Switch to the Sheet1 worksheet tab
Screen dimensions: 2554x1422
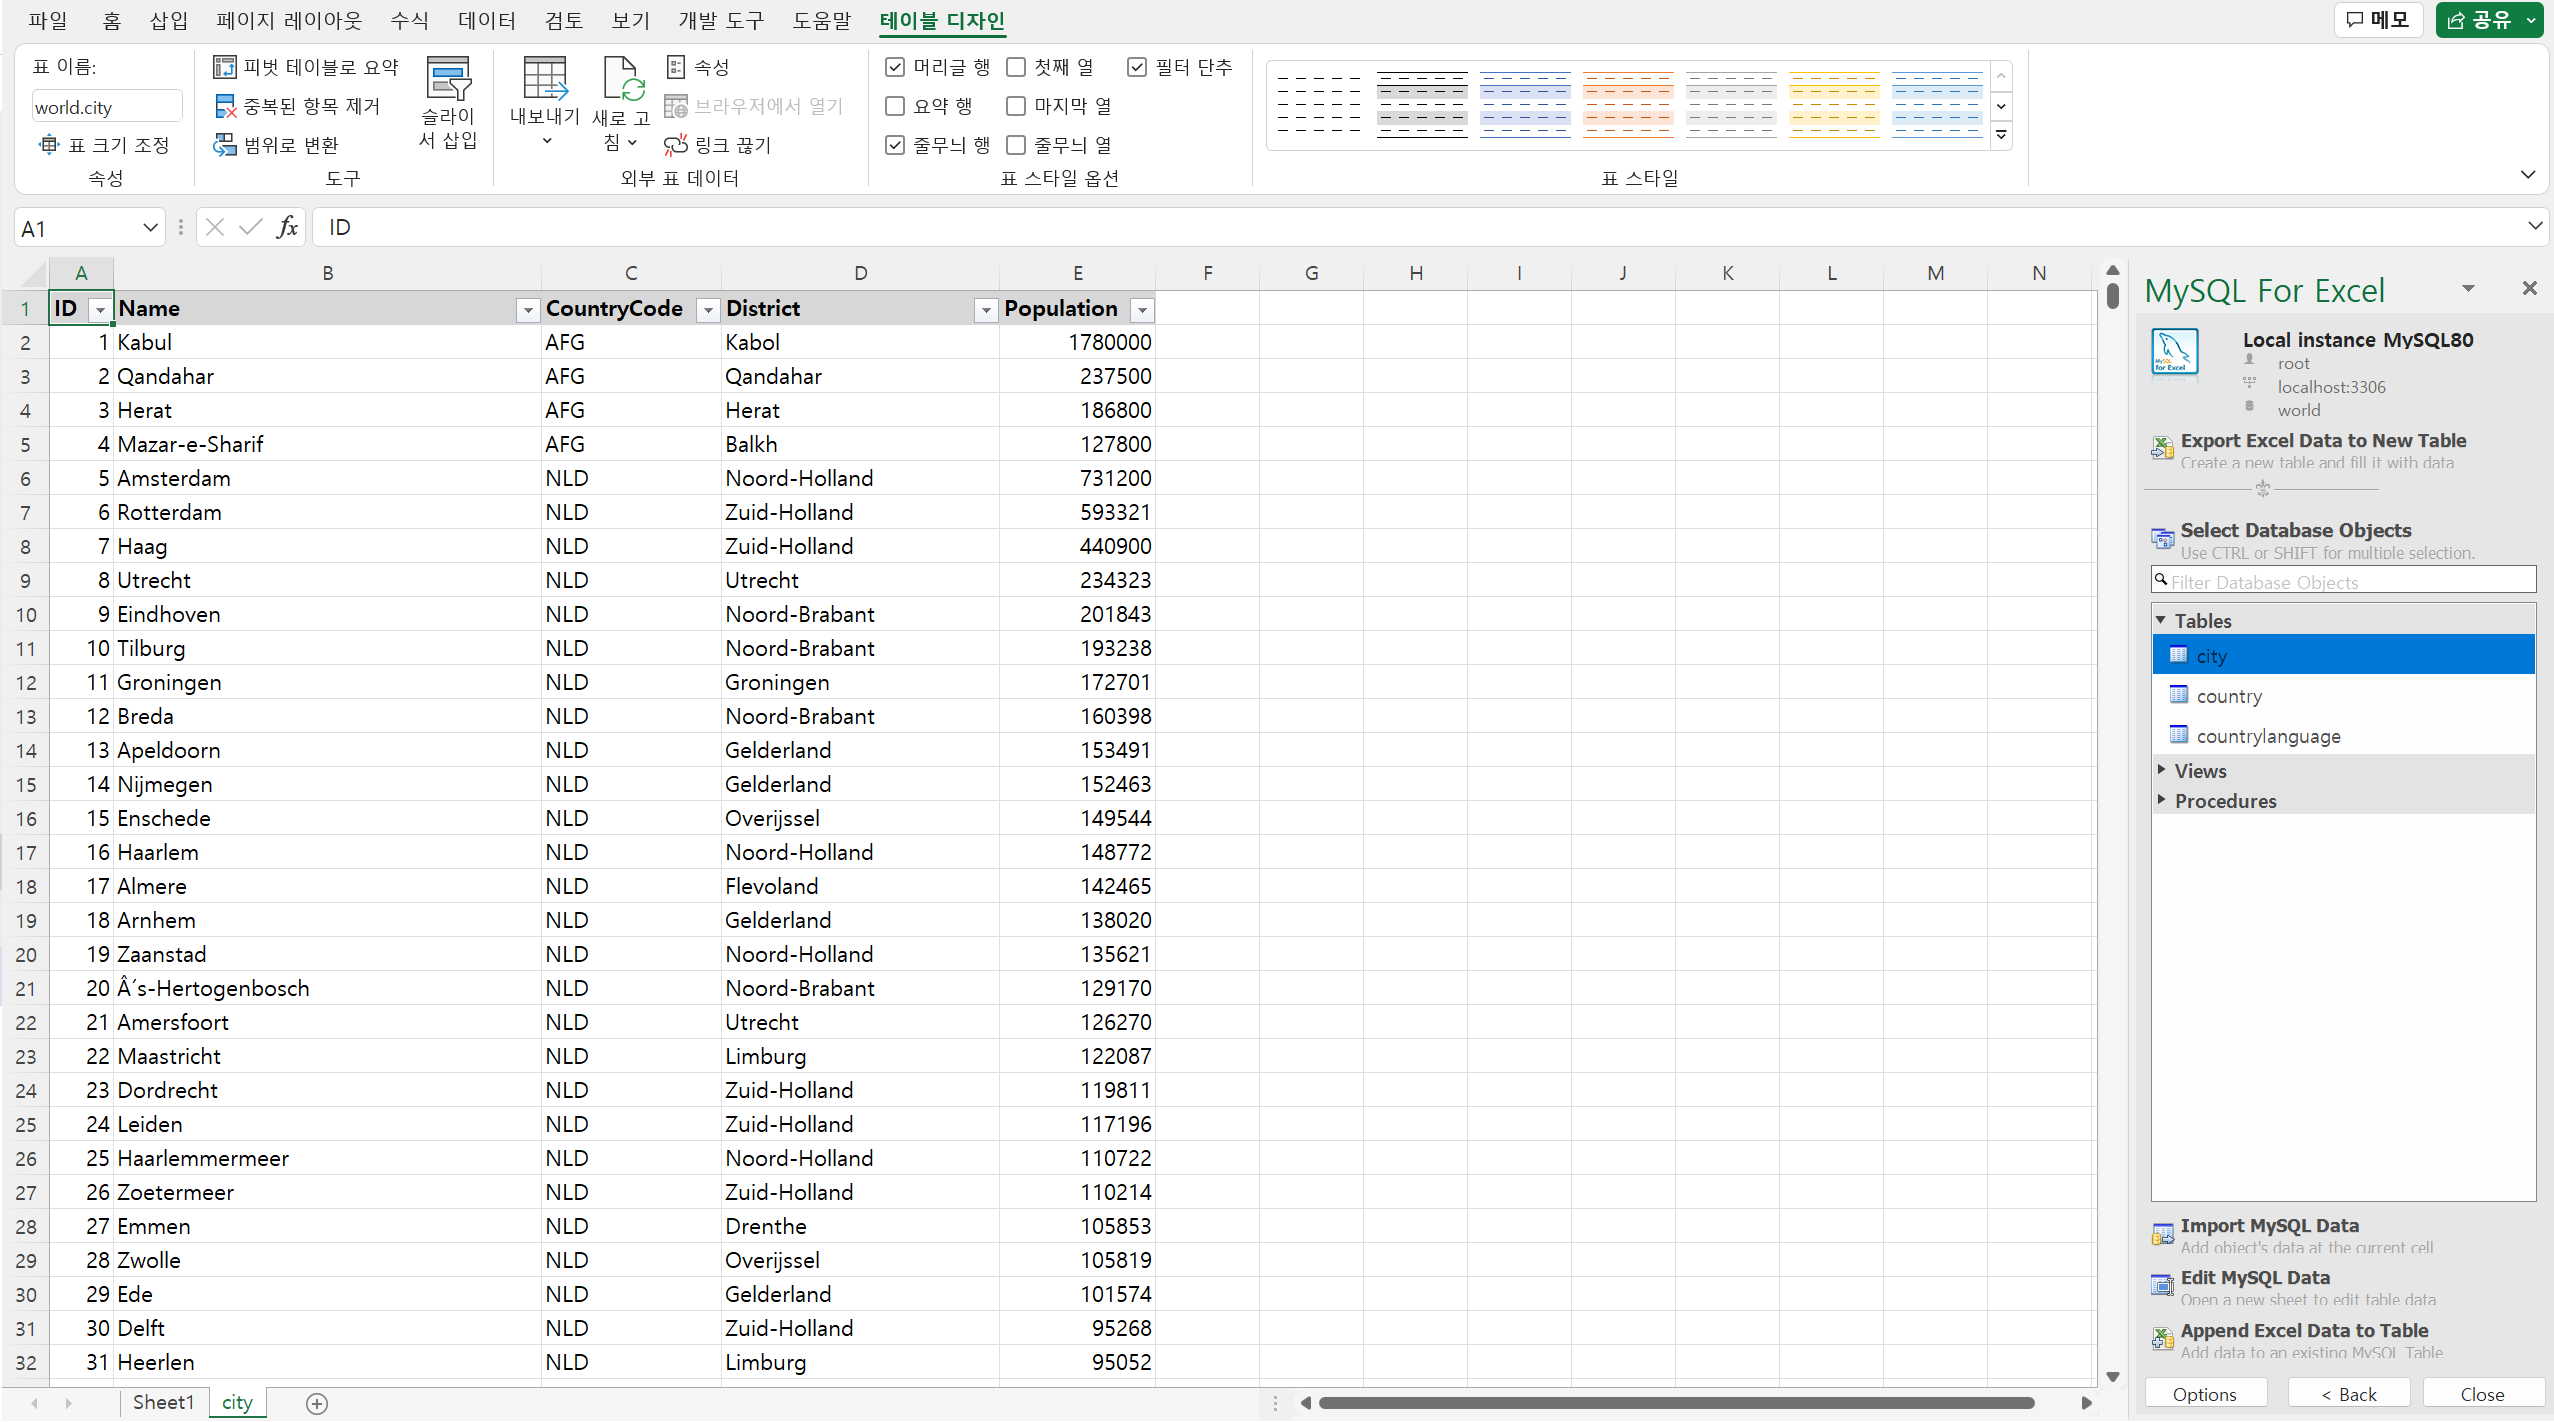(163, 1403)
